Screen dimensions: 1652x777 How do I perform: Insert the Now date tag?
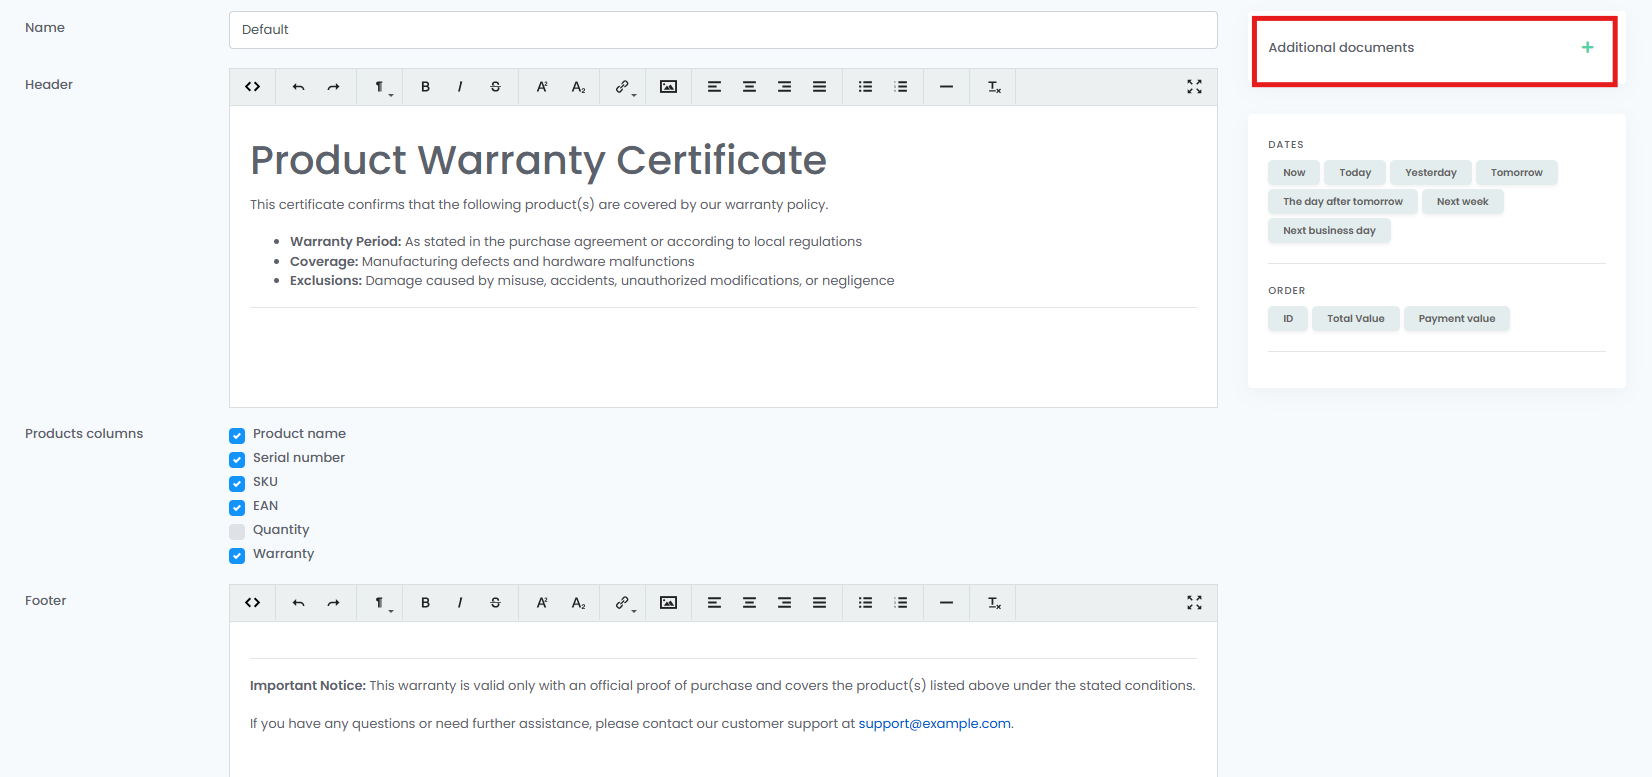coord(1294,173)
